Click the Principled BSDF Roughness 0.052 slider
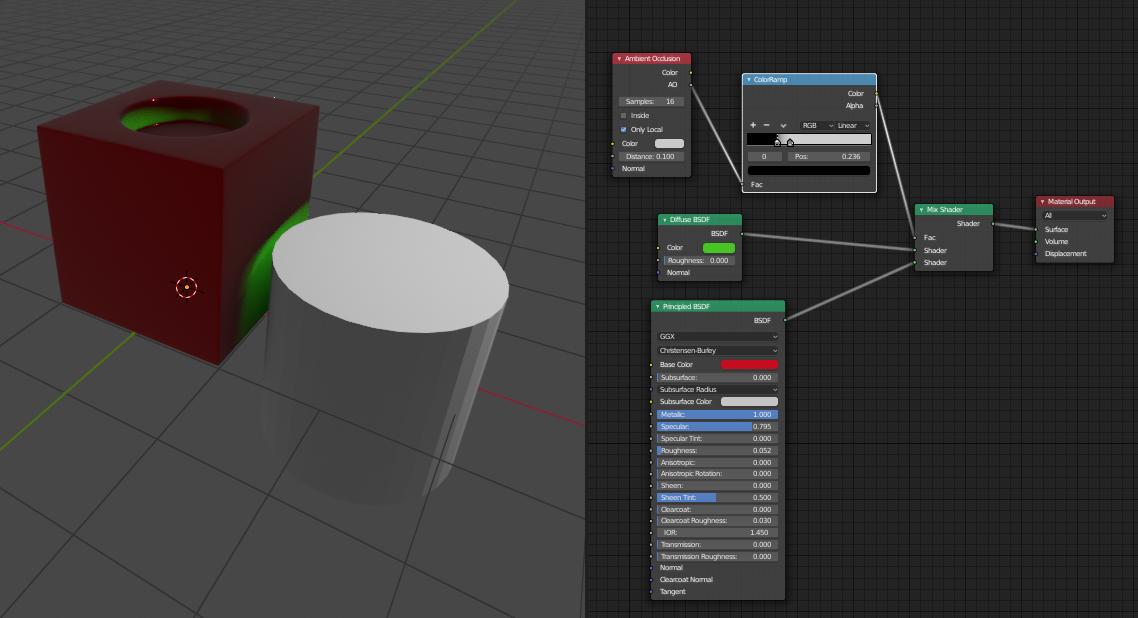 [717, 450]
